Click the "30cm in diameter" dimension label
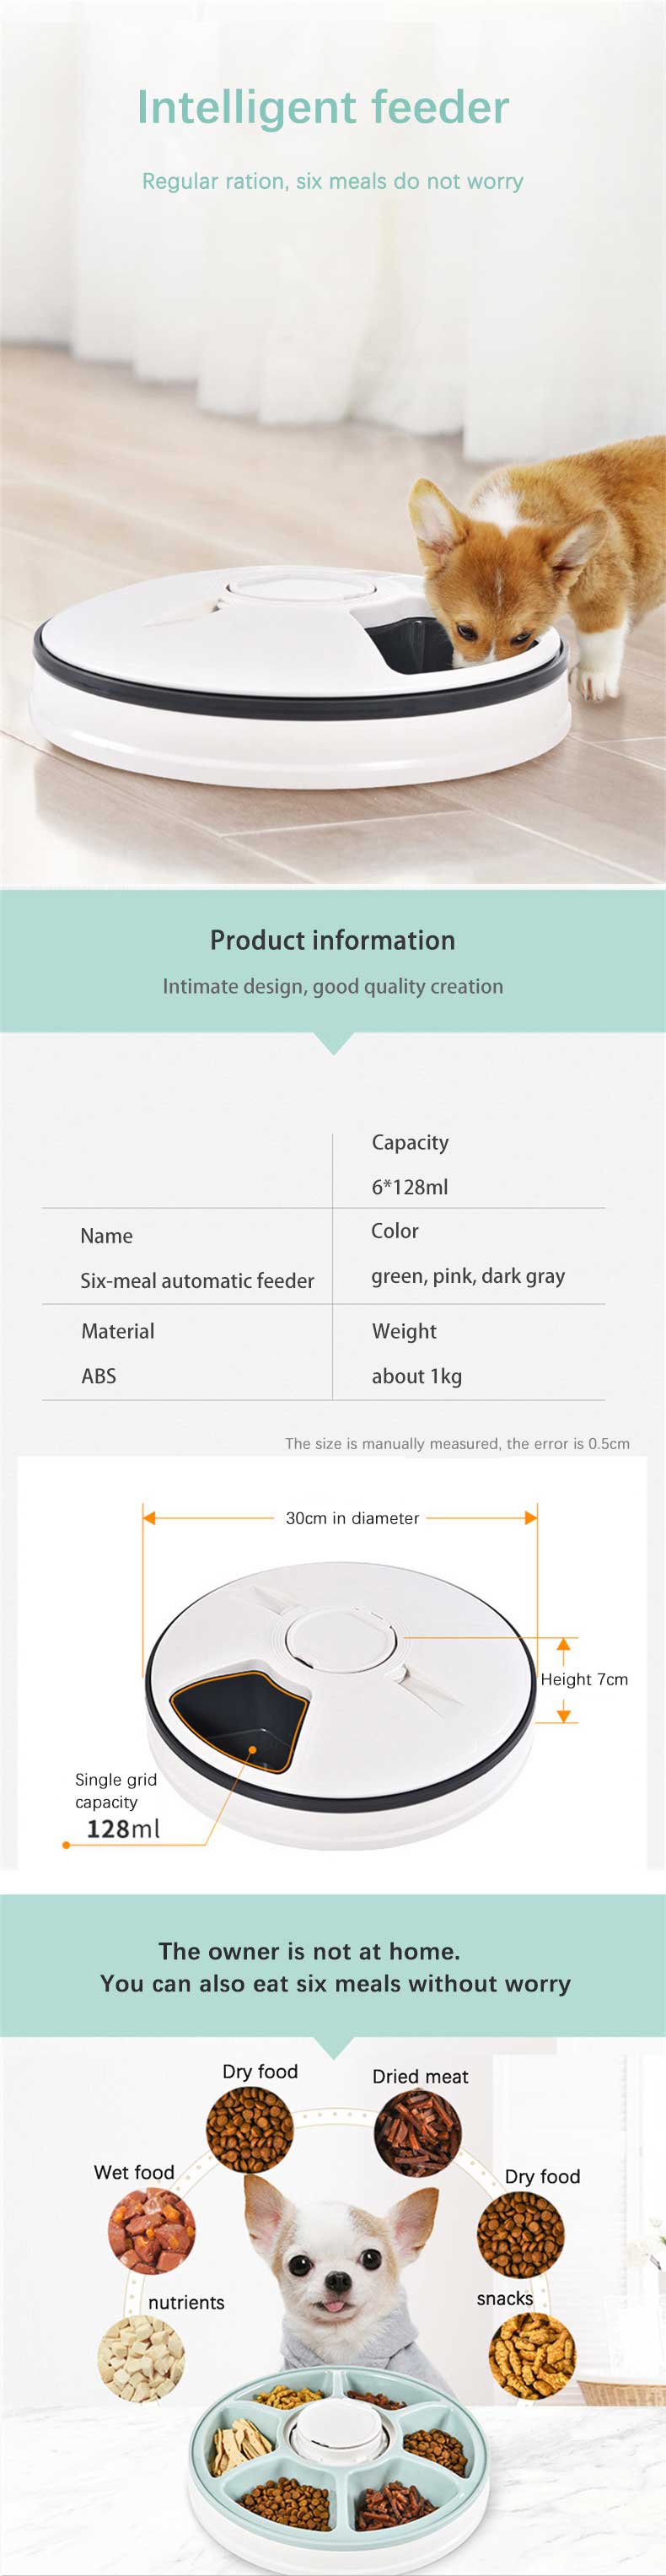The height and width of the screenshot is (2576, 666). (352, 1518)
